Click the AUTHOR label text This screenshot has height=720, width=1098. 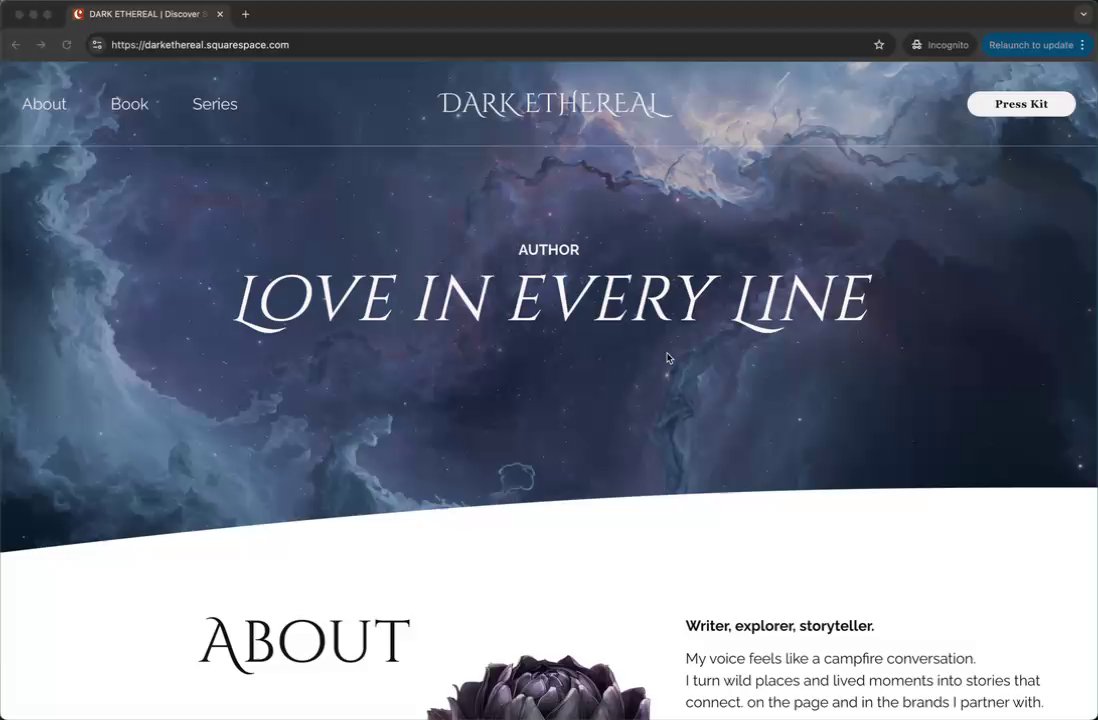[x=549, y=250]
